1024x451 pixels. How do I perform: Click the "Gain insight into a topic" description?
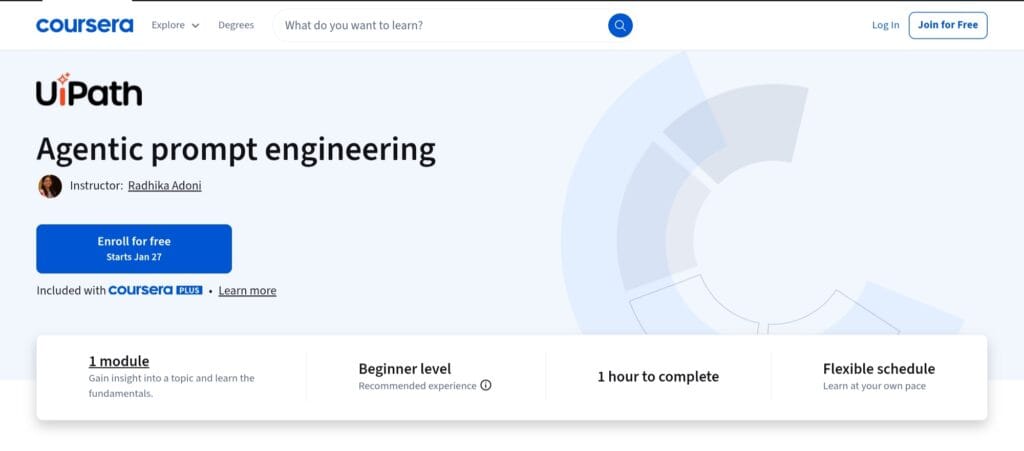(171, 385)
